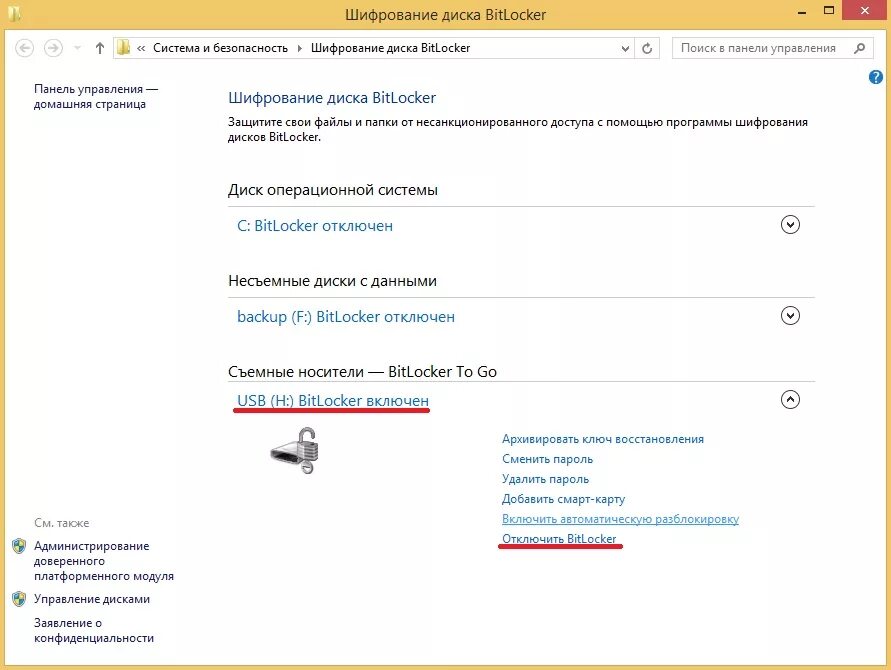Open the address bar history dropdown
This screenshot has height=670, width=891.
(625, 48)
